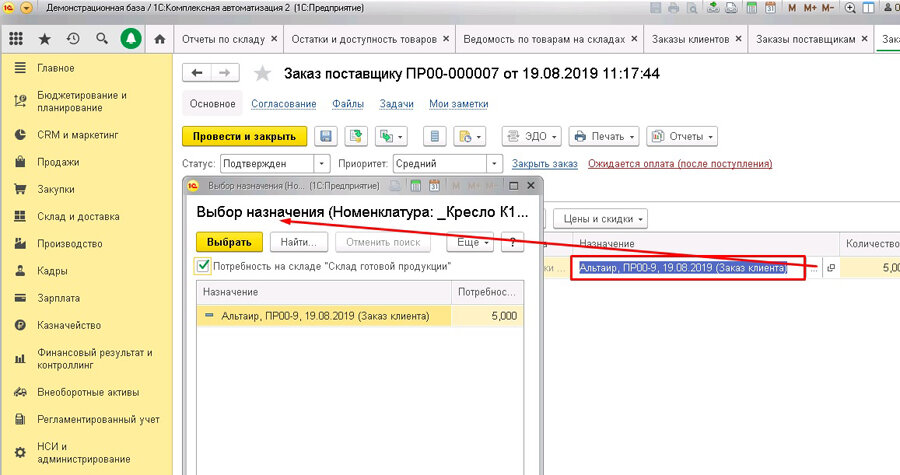The width and height of the screenshot is (900, 475).
Task: Open the document structure list icon
Action: pyautogui.click(x=435, y=137)
